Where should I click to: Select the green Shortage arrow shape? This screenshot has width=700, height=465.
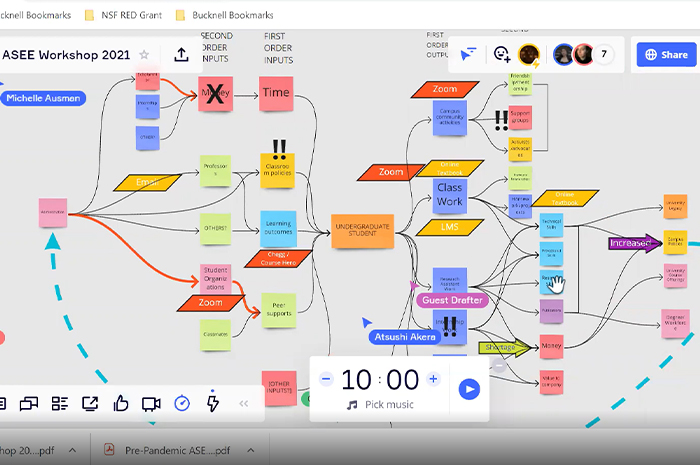[504, 348]
